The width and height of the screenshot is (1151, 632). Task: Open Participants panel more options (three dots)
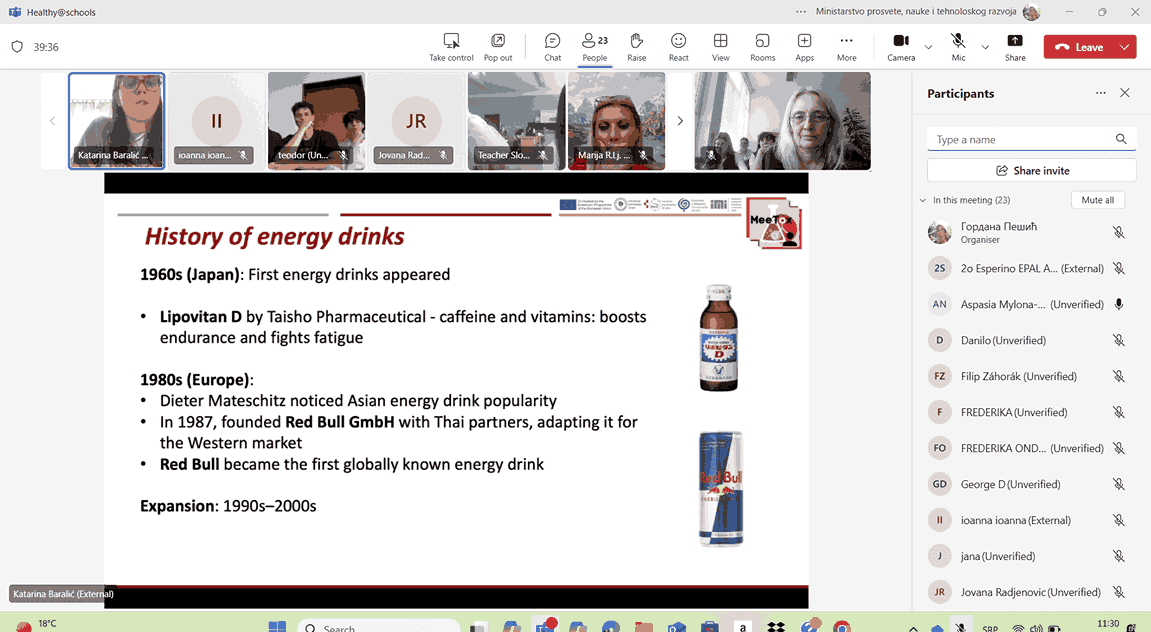tap(1100, 93)
